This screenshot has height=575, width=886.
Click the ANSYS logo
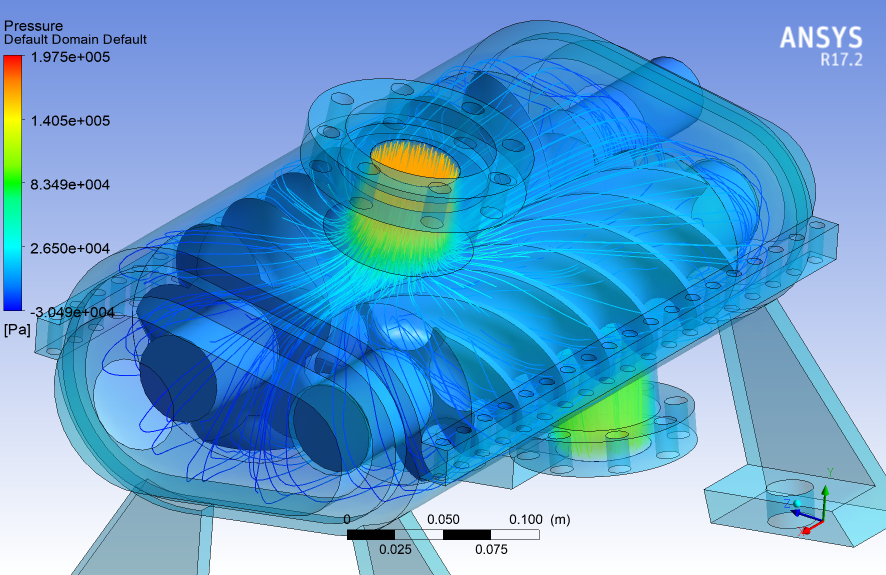(x=820, y=38)
